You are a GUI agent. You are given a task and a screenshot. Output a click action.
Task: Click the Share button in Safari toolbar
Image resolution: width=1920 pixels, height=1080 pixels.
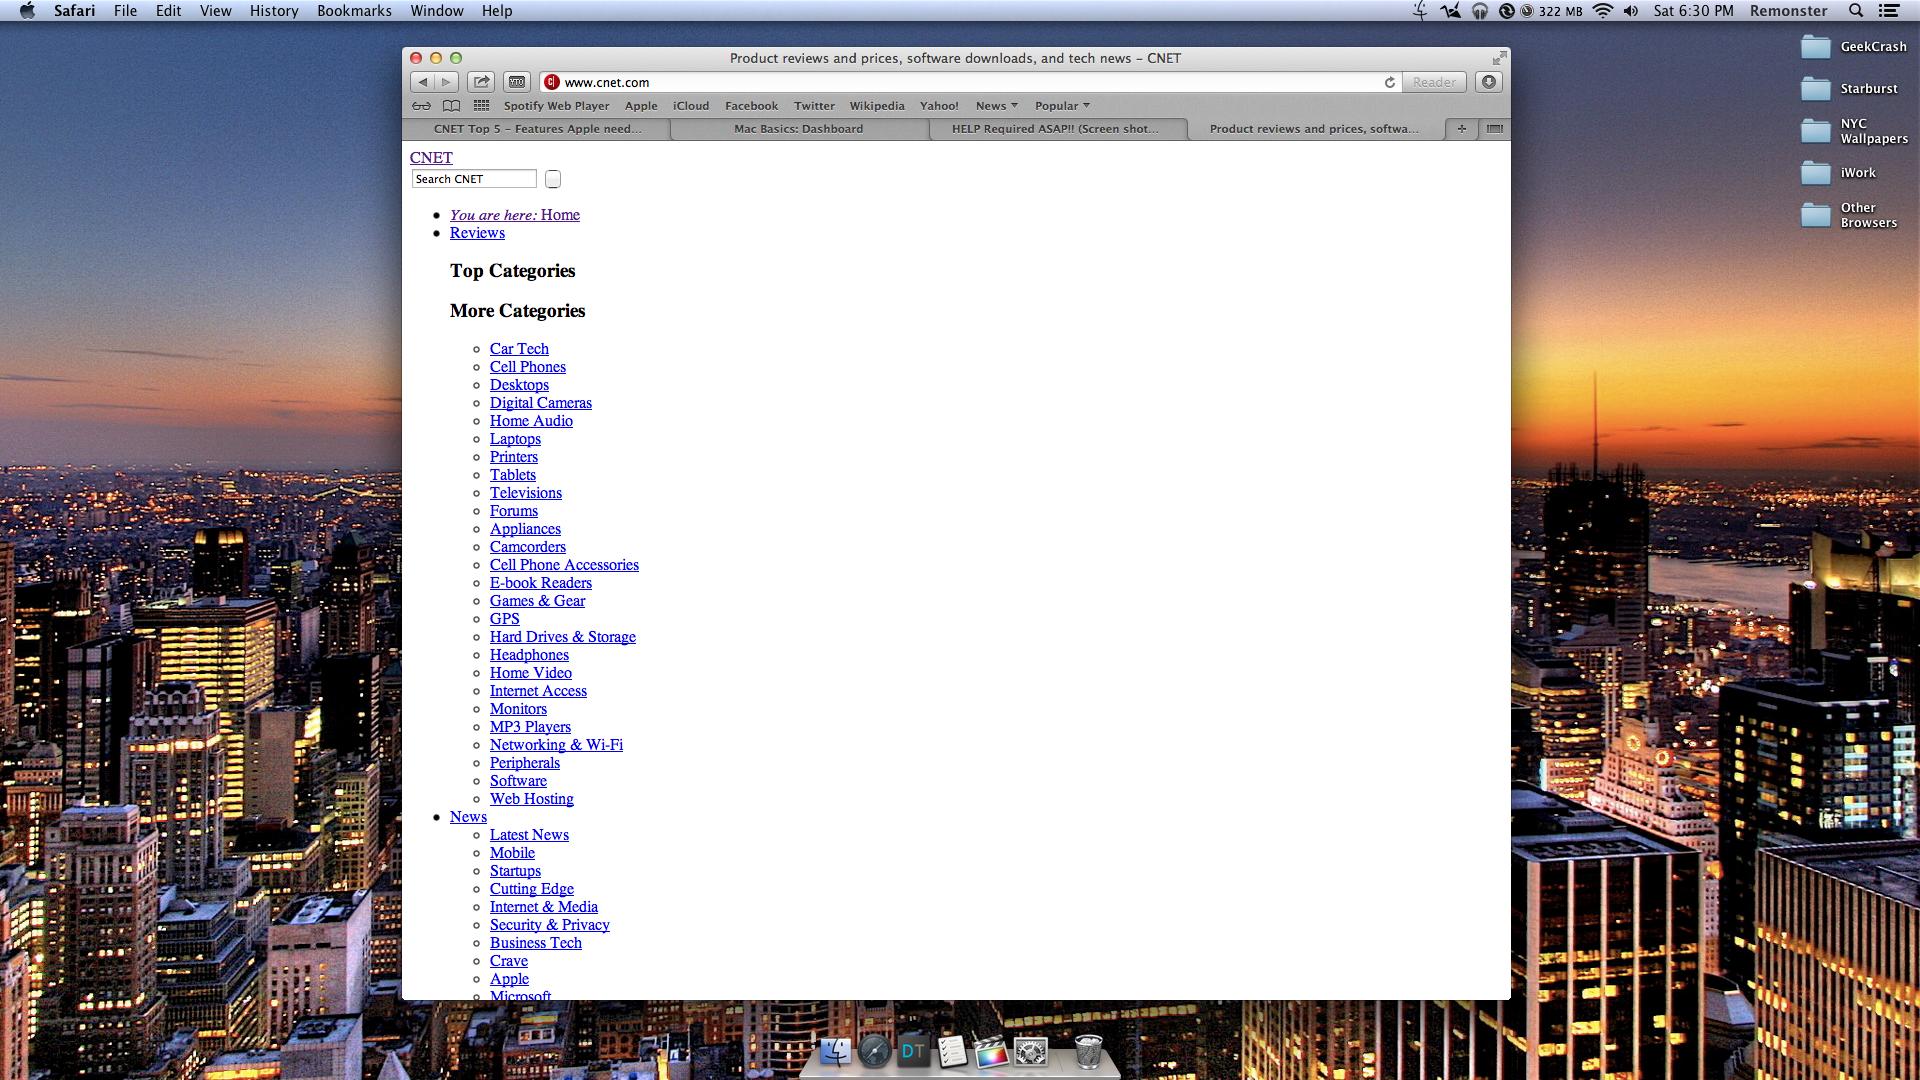pos(481,82)
